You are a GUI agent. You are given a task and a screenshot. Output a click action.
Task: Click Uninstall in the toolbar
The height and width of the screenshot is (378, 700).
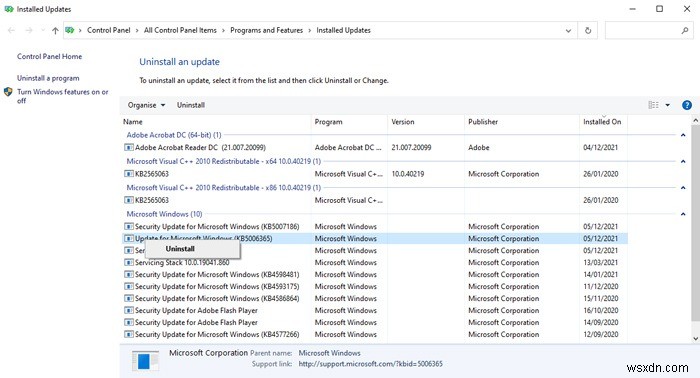pyautogui.click(x=191, y=105)
